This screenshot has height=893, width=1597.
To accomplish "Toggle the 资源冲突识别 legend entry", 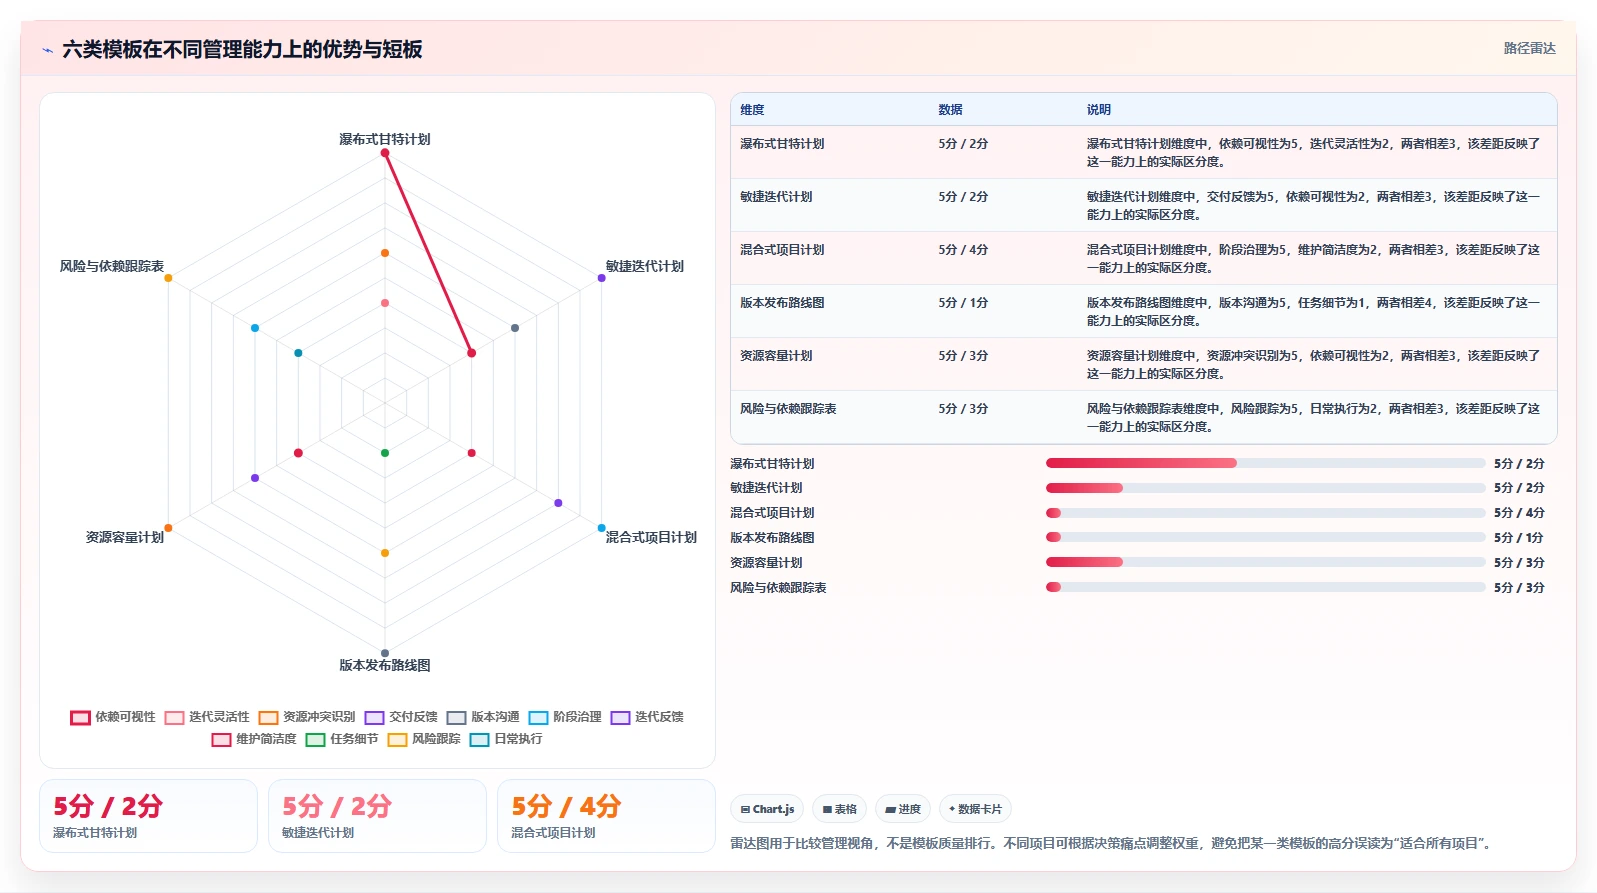I will click(x=307, y=717).
